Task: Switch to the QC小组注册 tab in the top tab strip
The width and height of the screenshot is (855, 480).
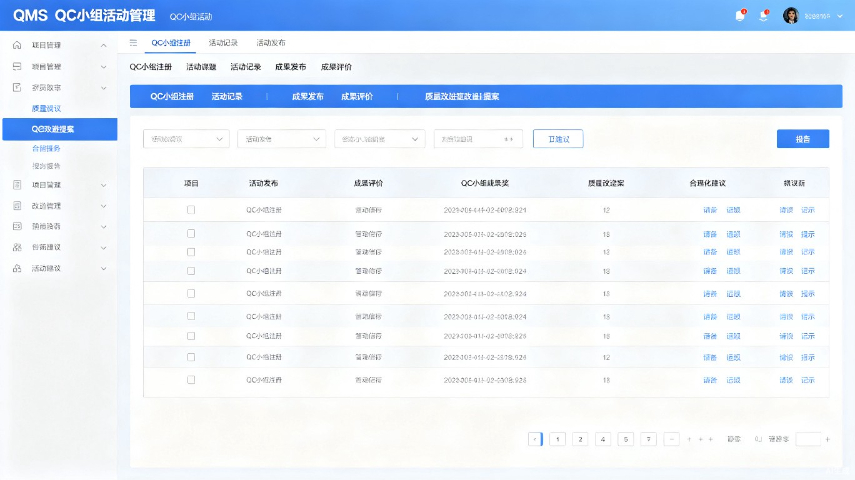Action: 171,43
